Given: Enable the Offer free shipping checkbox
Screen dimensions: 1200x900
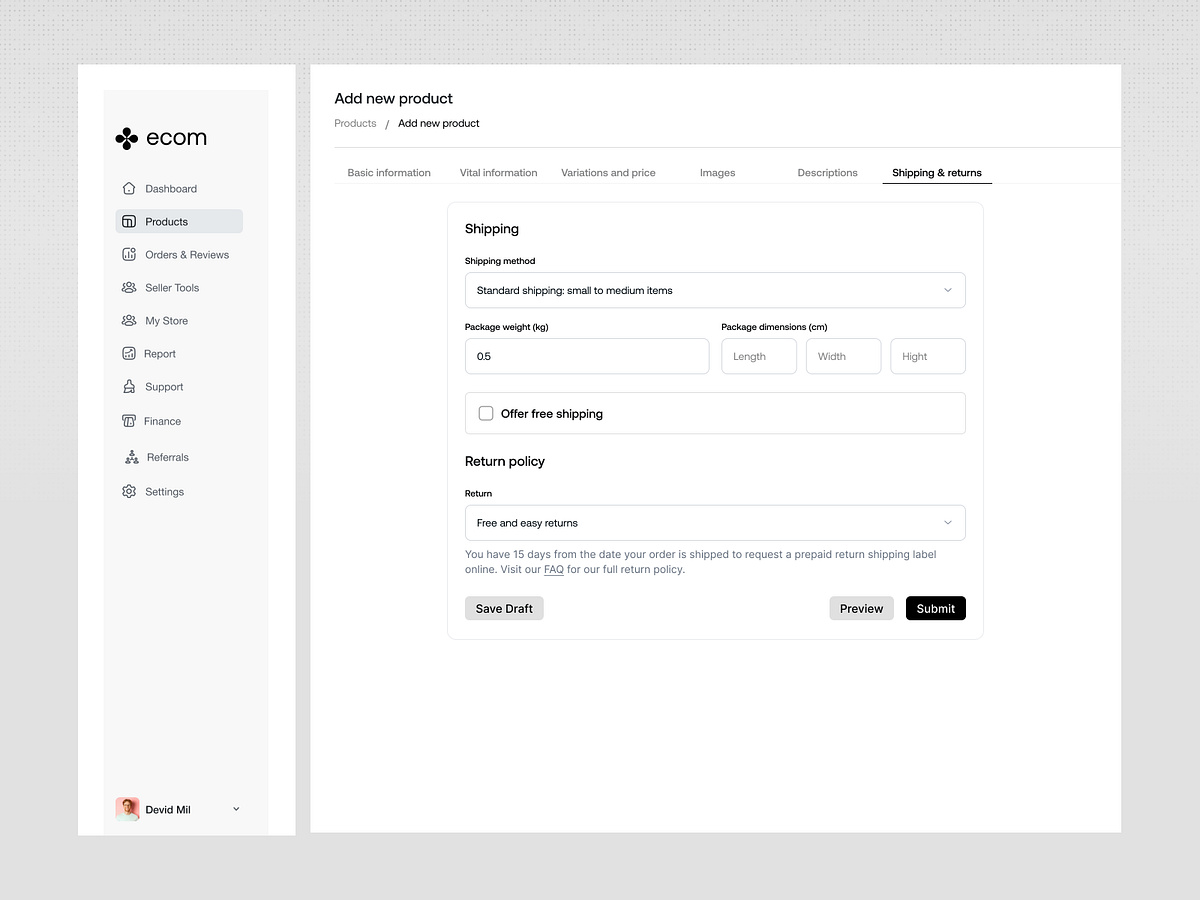Looking at the screenshot, I should pyautogui.click(x=485, y=413).
